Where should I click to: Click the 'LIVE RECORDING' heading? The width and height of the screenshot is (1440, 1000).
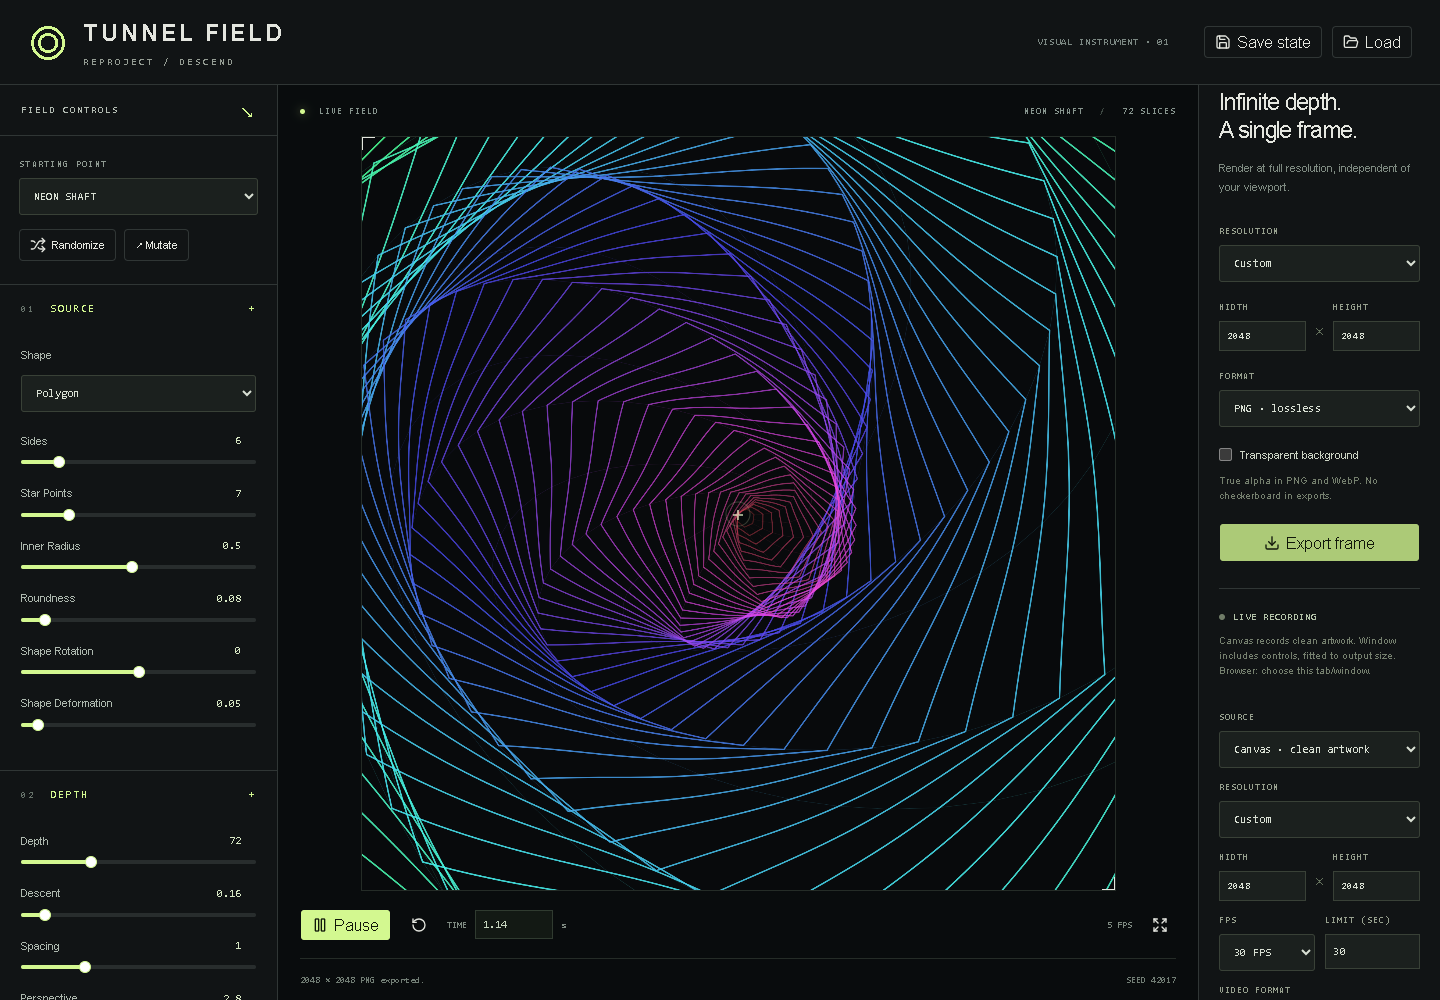1275,617
